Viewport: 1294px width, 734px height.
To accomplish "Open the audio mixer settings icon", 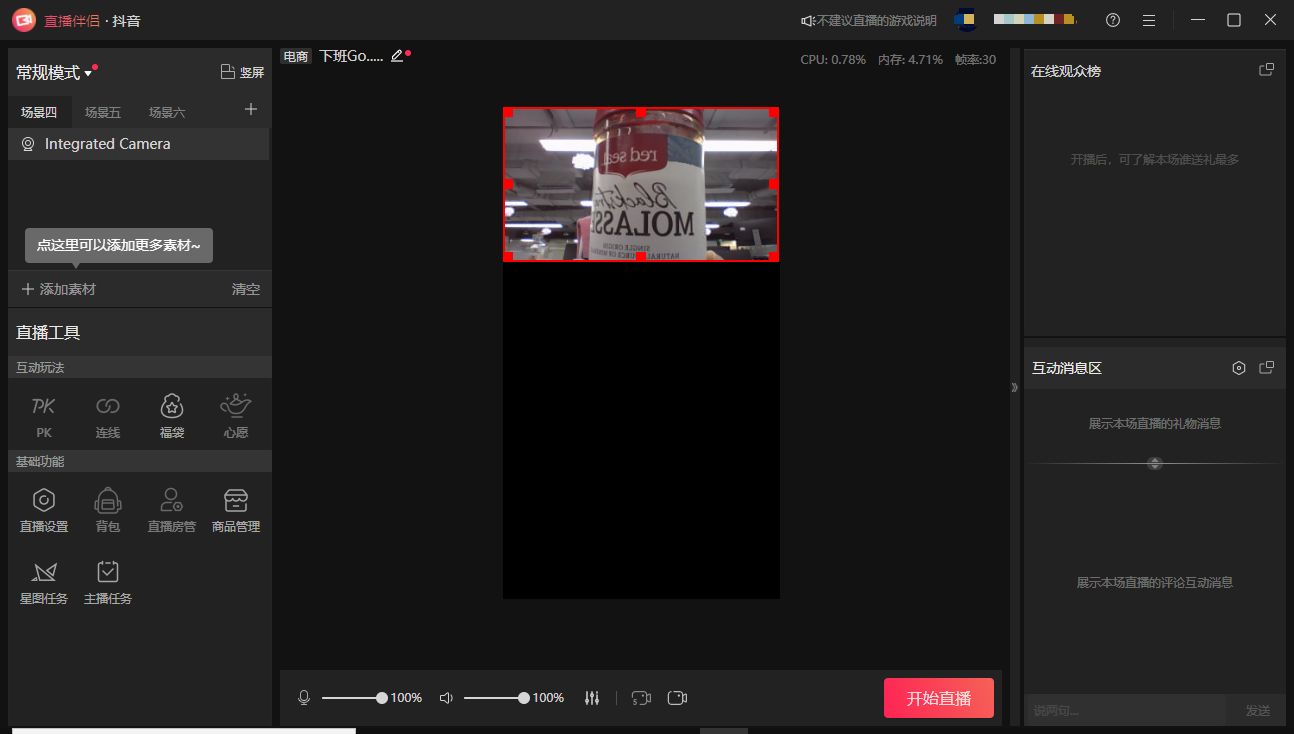I will coord(592,698).
